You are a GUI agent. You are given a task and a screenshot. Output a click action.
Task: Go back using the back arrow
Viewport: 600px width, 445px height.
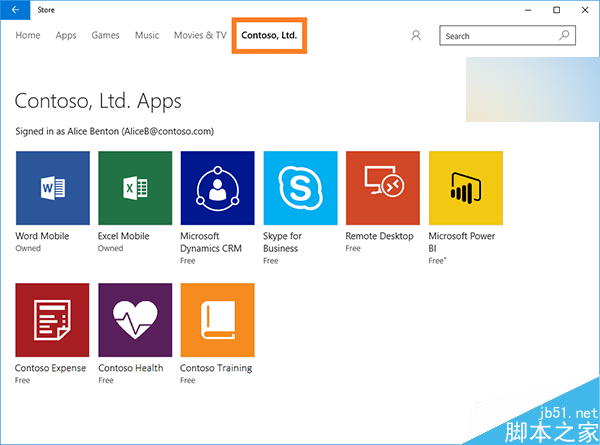(15, 9)
